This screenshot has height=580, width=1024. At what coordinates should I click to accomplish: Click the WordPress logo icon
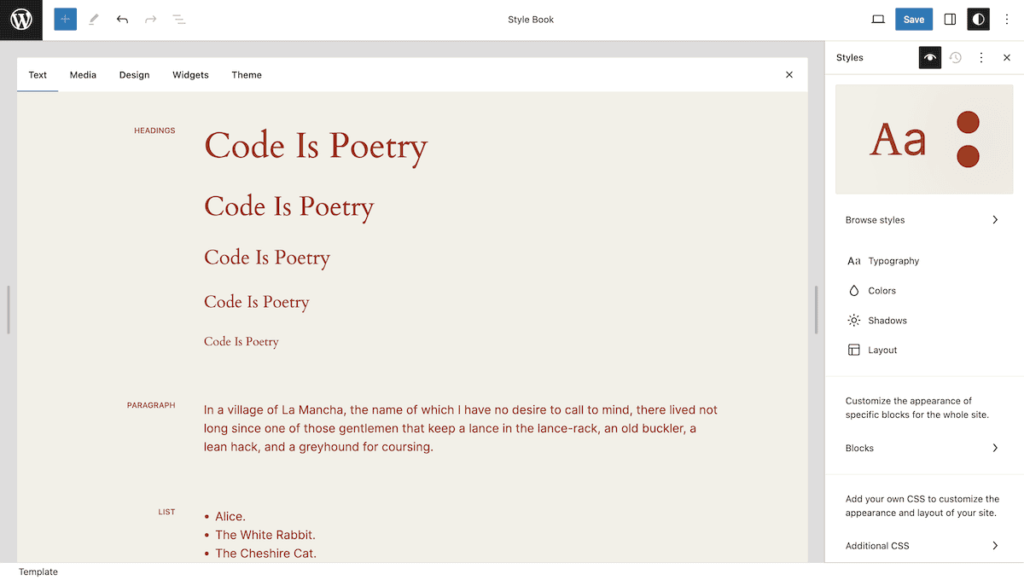(x=21, y=20)
